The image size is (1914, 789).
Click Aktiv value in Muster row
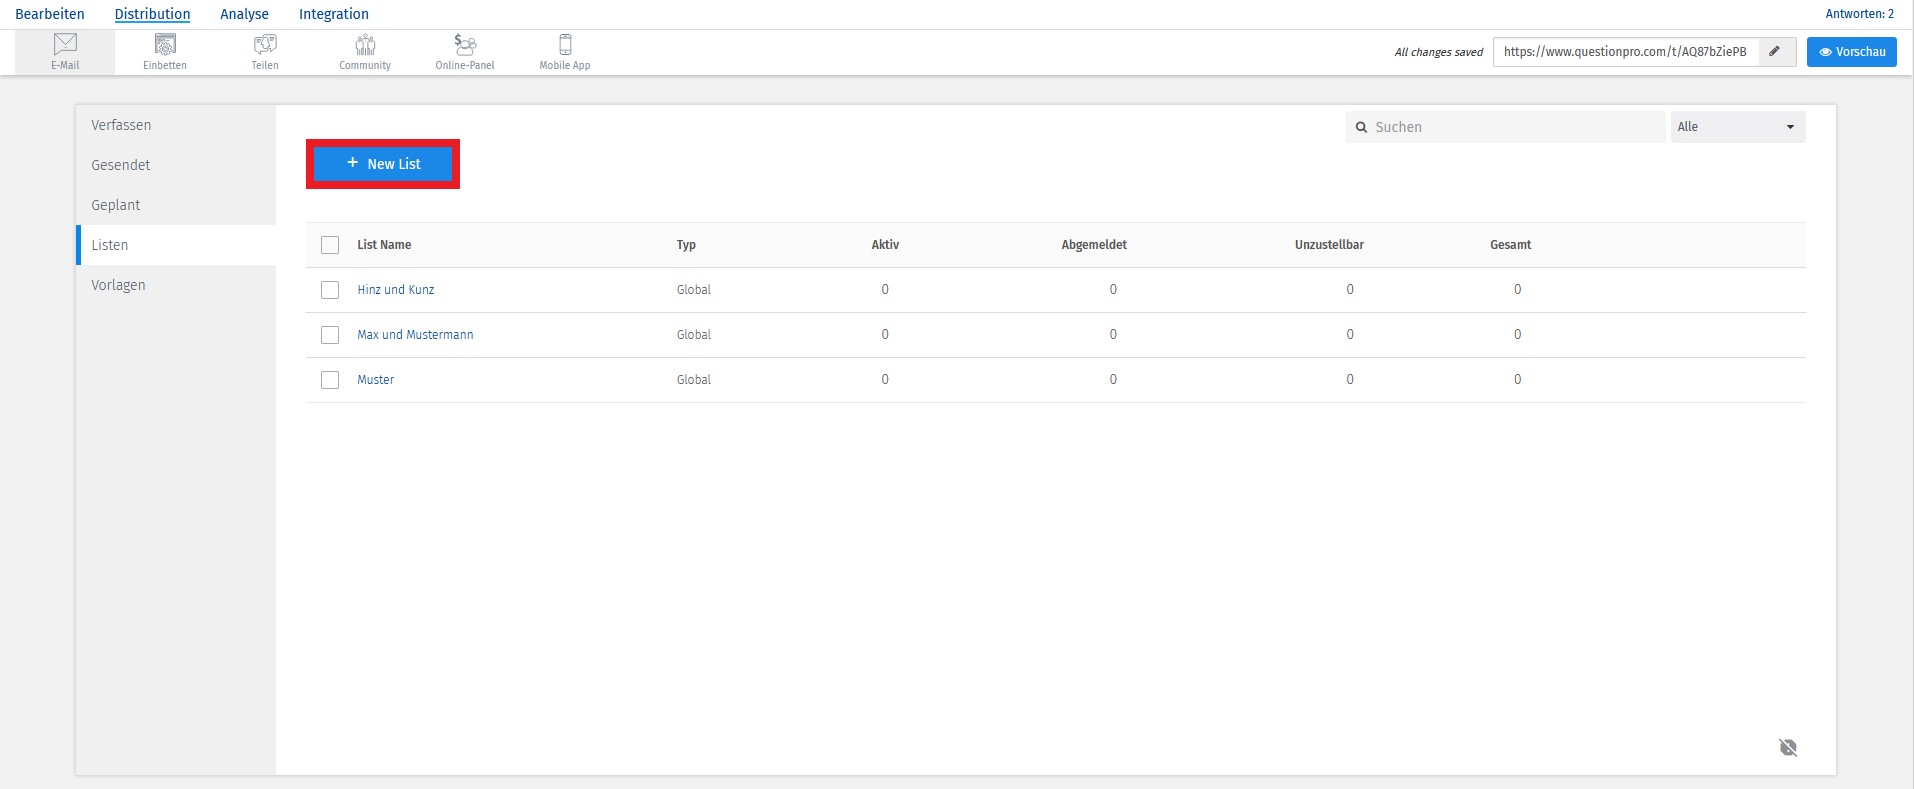tap(885, 380)
